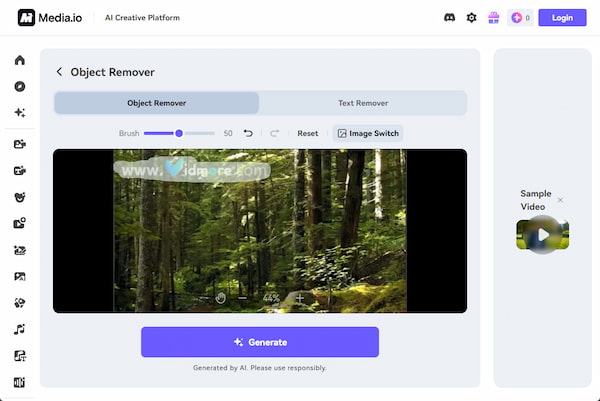Go back using the left chevron arrow

point(59,72)
